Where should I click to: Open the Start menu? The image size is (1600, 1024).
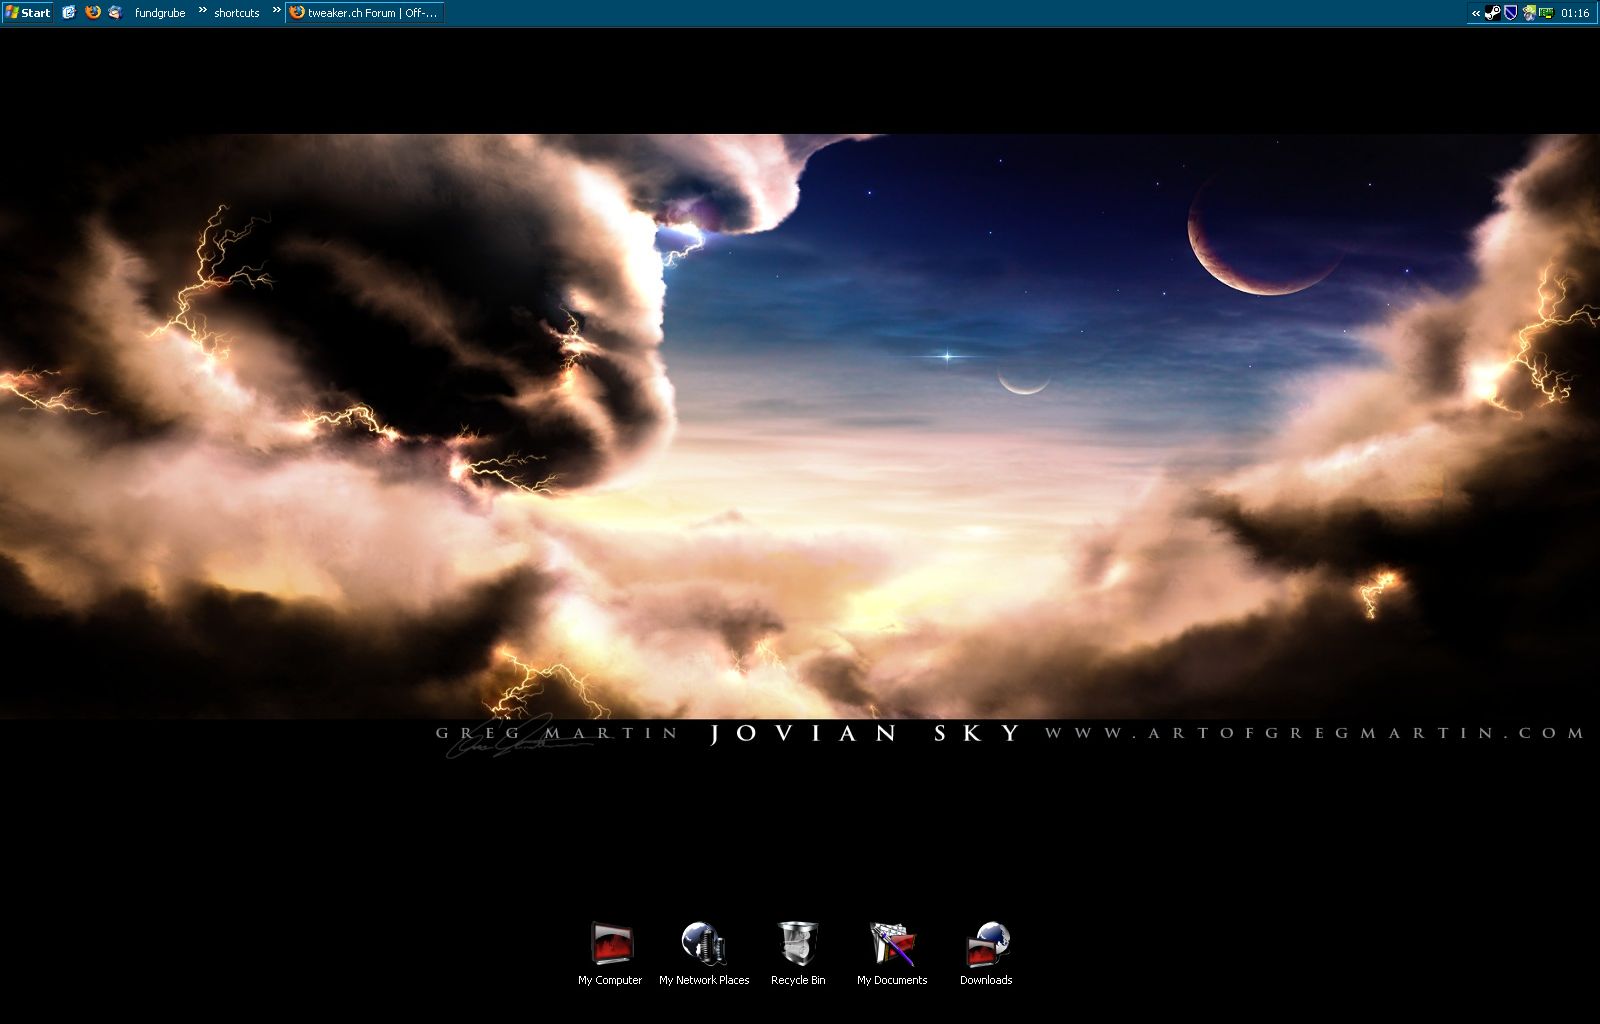(x=27, y=13)
